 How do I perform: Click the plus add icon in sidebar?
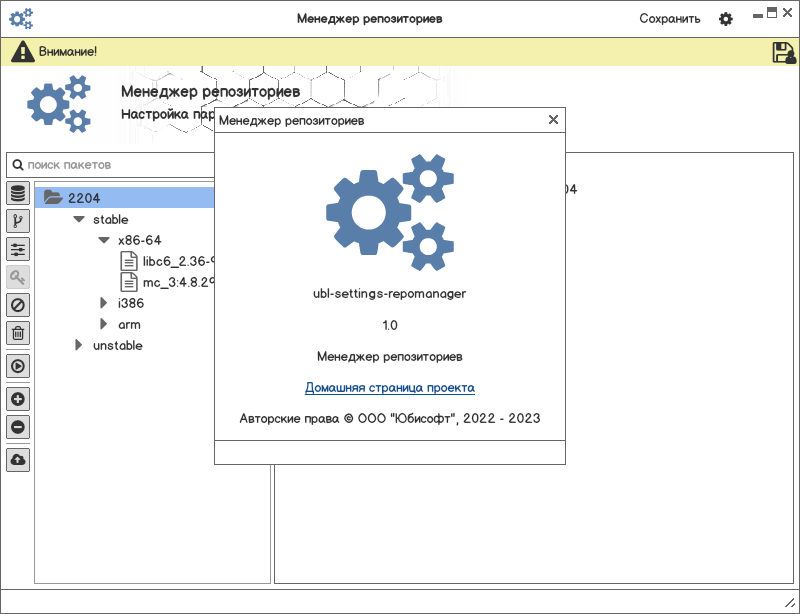(x=18, y=399)
